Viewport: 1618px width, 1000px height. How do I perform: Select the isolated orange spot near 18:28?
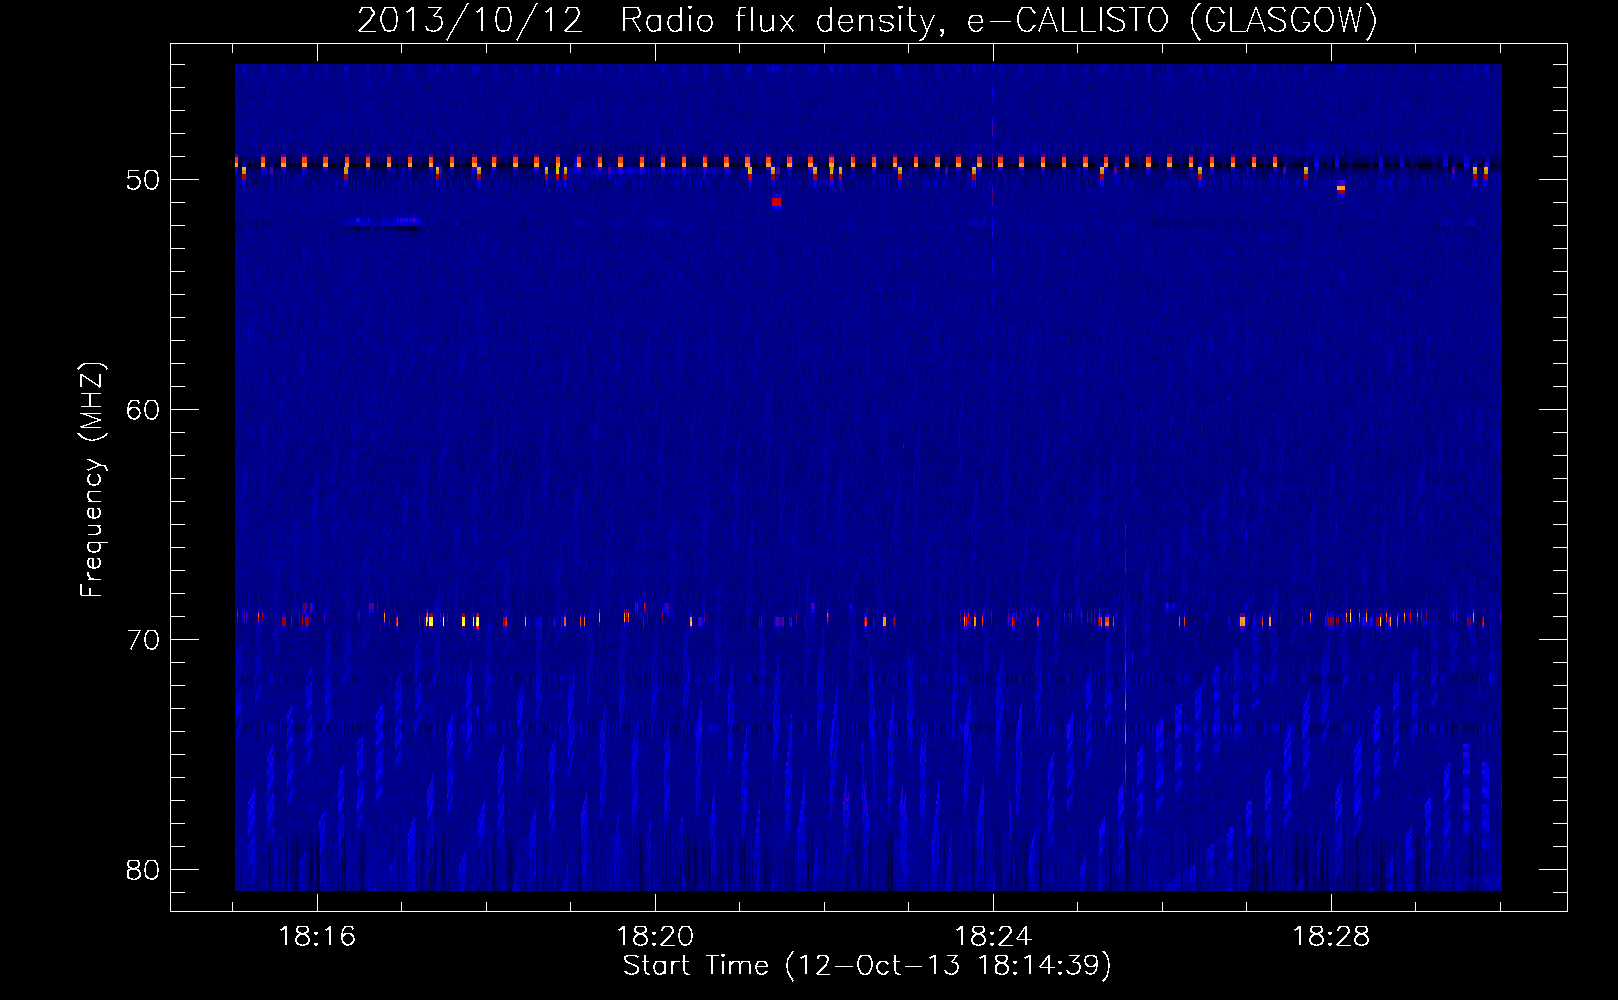pyautogui.click(x=1341, y=188)
